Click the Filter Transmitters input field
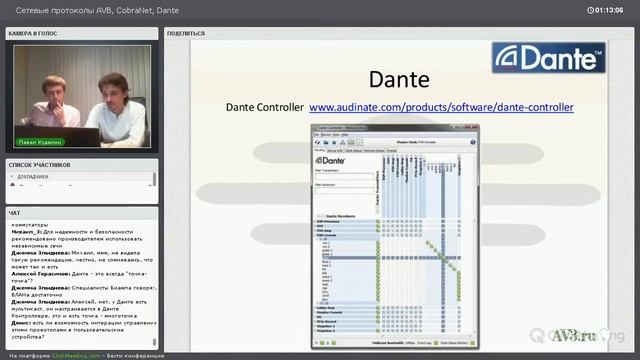The width and height of the screenshot is (640, 360). [x=345, y=177]
